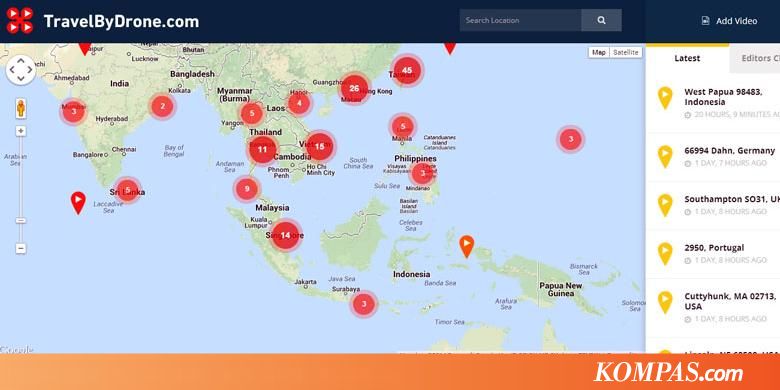Drop the Street View pegman icon

[x=21, y=108]
